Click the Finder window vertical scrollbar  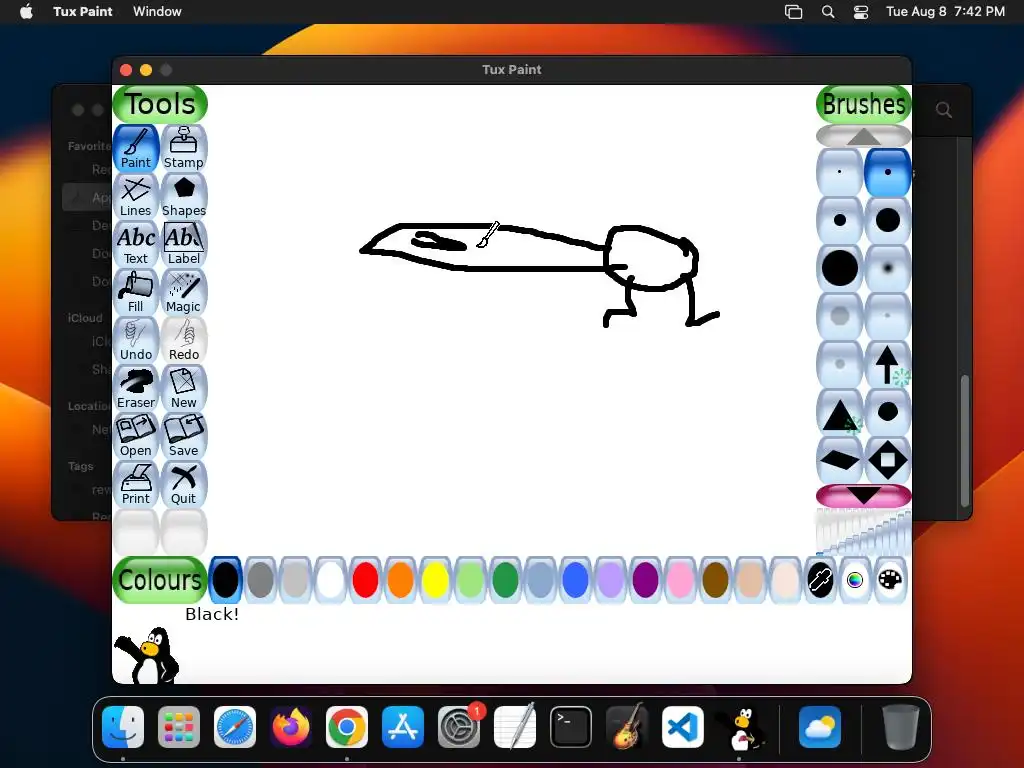[x=965, y=441]
